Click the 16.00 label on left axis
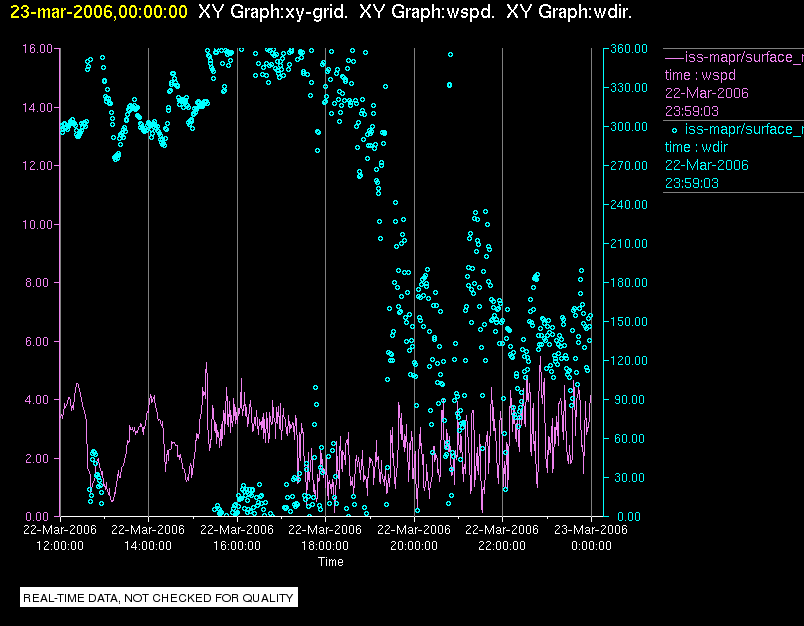Image resolution: width=804 pixels, height=626 pixels. 37,49
